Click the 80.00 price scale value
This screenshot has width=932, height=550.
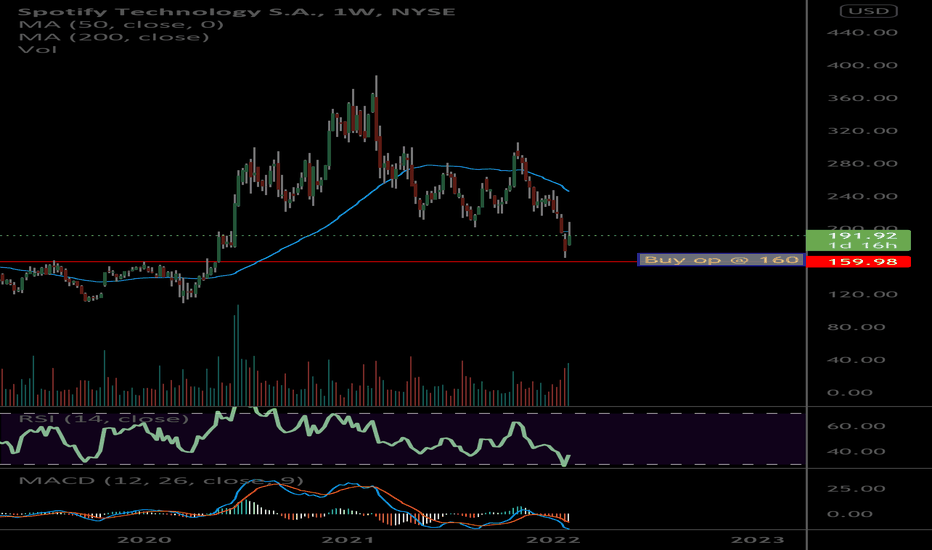click(x=857, y=326)
